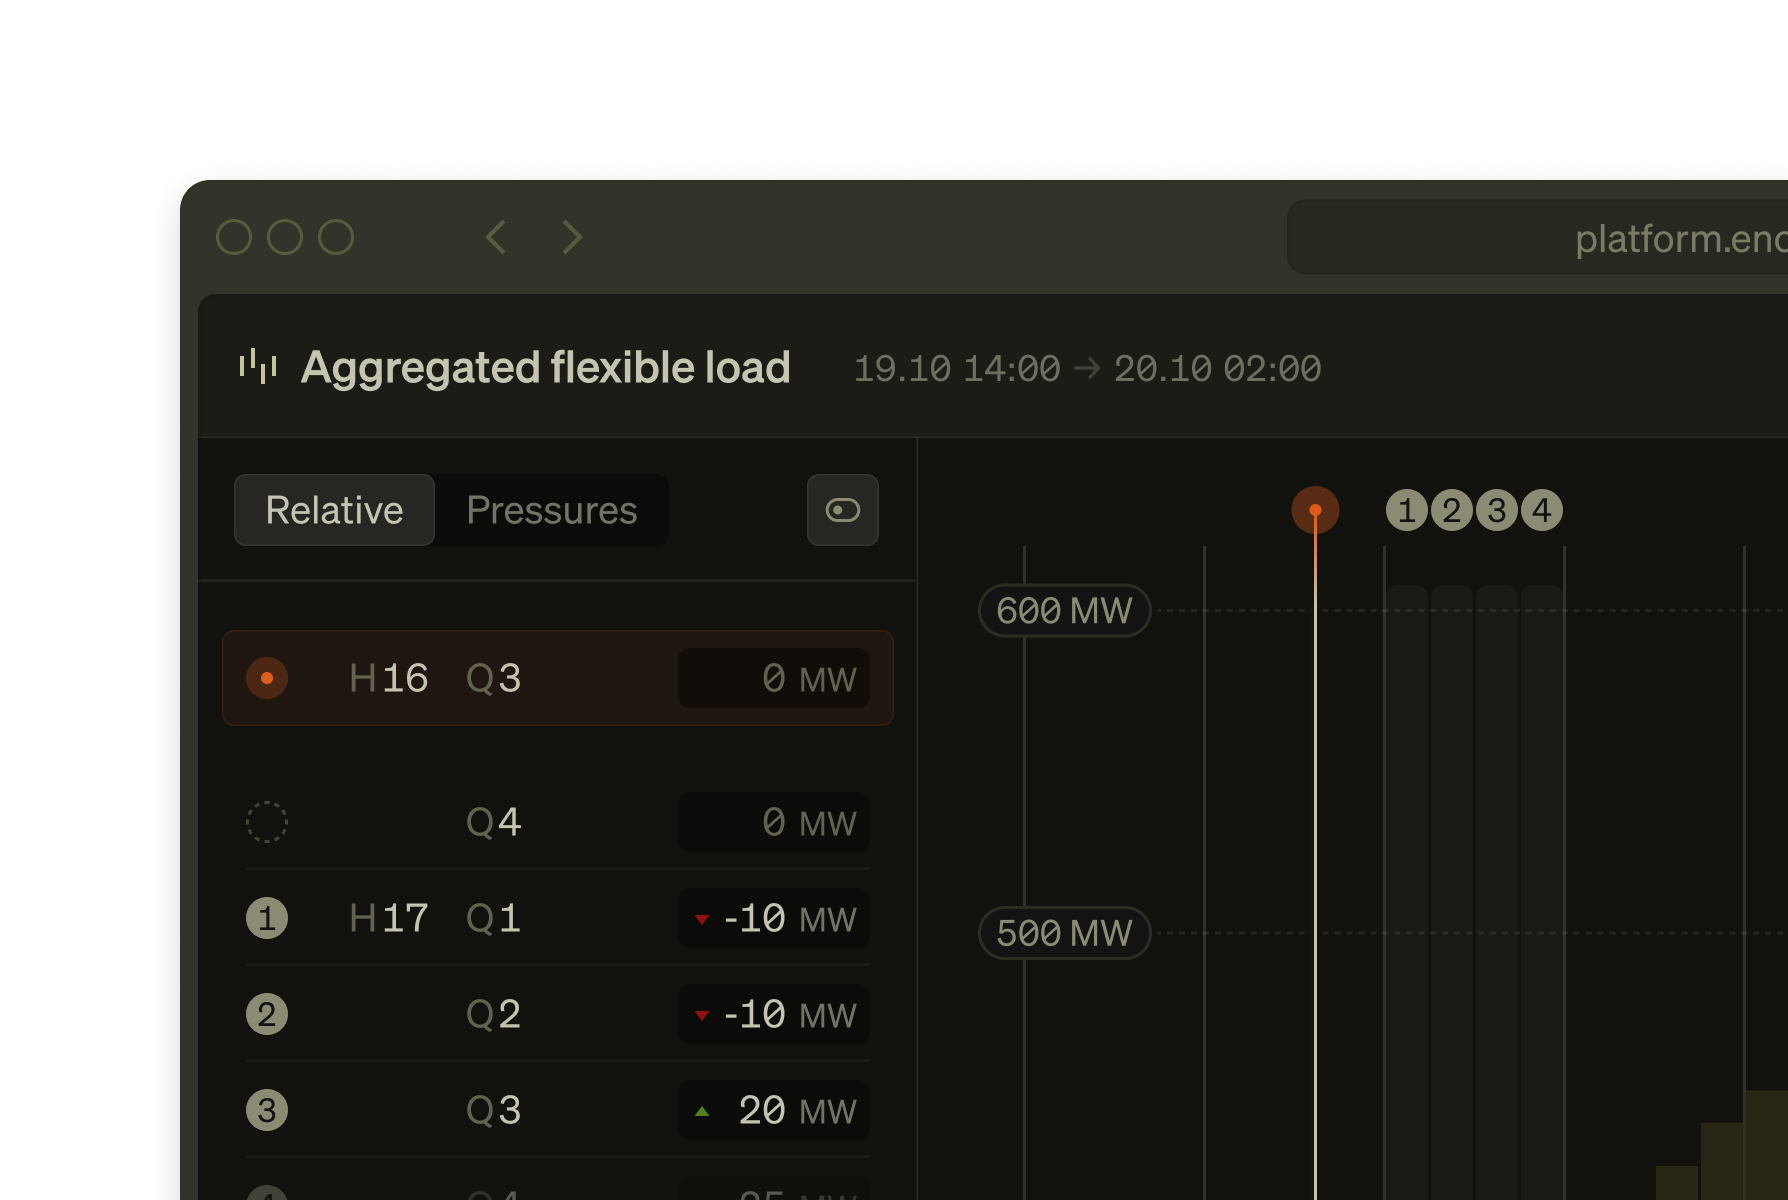Click the browser back arrow

(x=495, y=237)
